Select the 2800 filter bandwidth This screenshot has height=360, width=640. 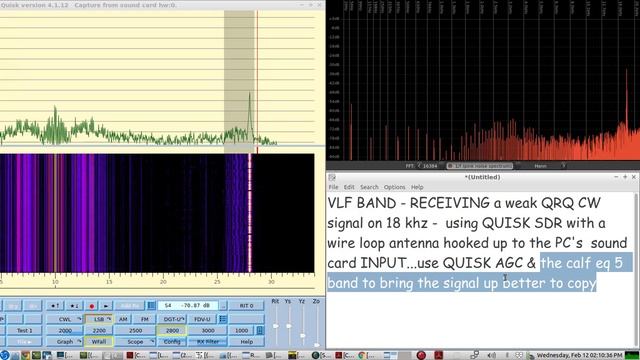[x=172, y=331]
